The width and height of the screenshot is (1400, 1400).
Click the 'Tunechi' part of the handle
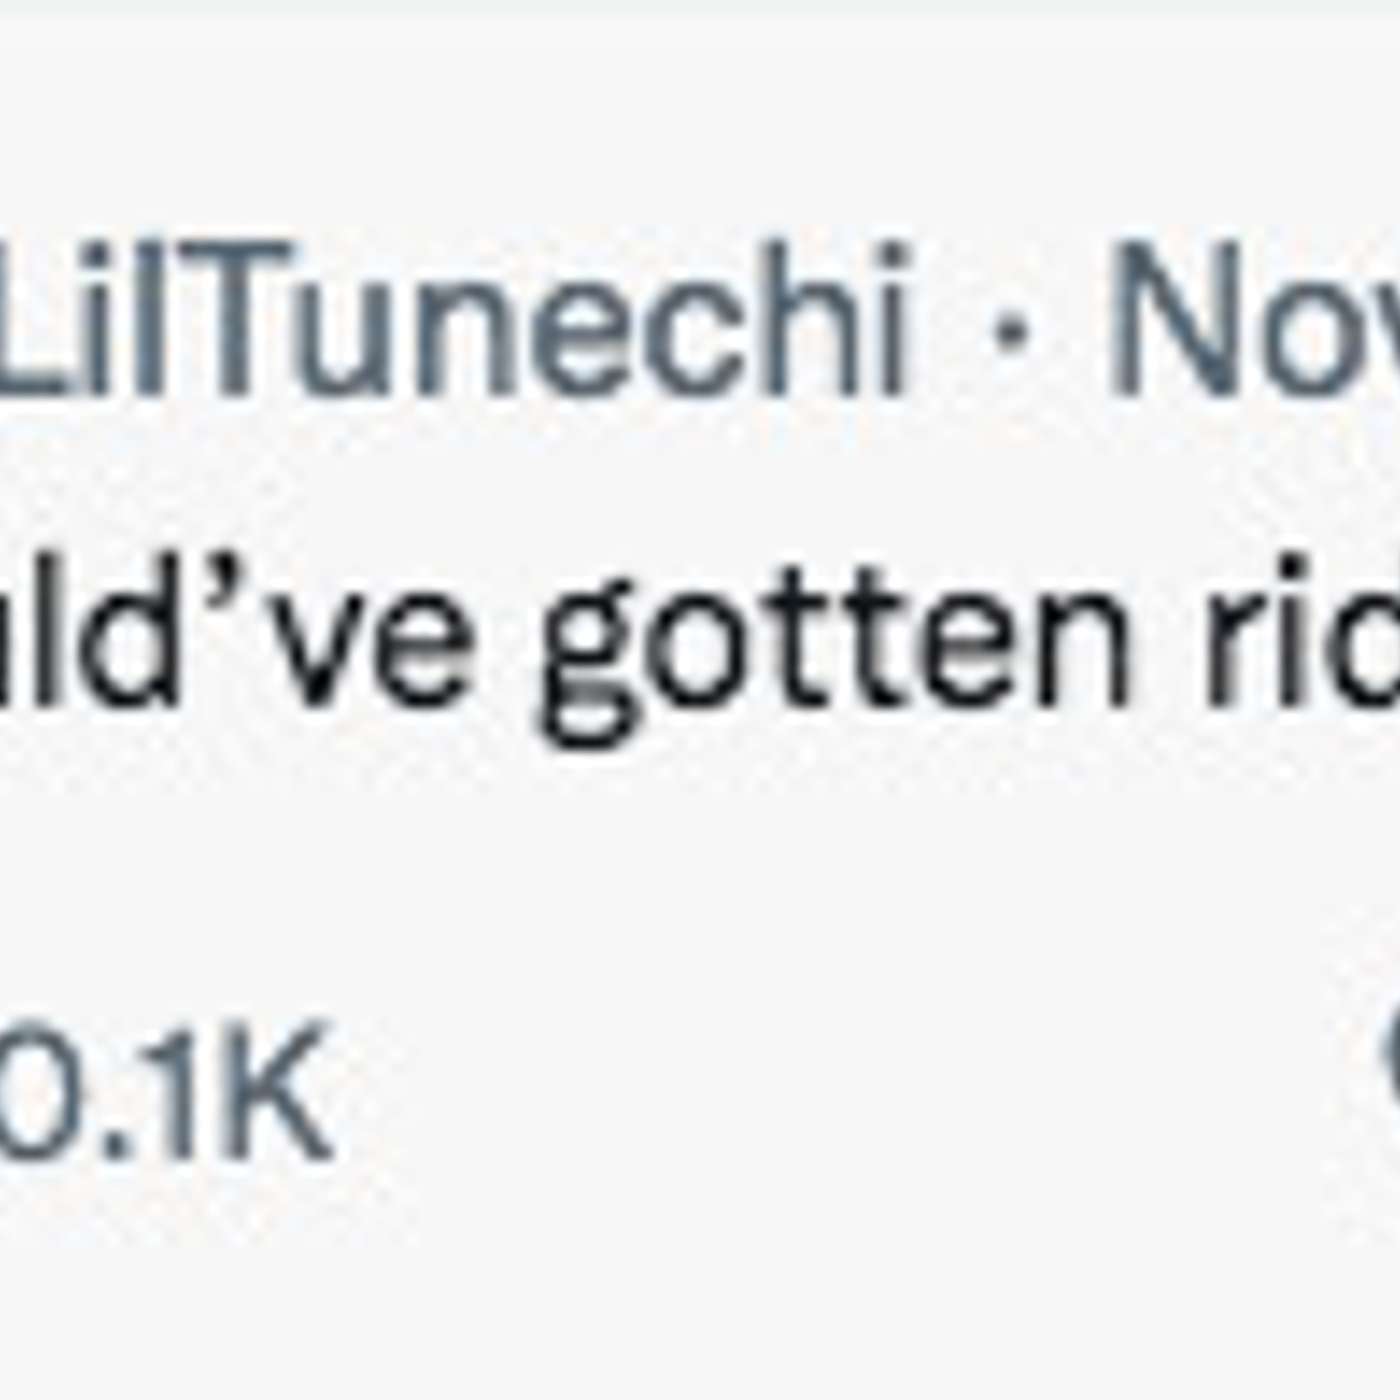(560, 320)
